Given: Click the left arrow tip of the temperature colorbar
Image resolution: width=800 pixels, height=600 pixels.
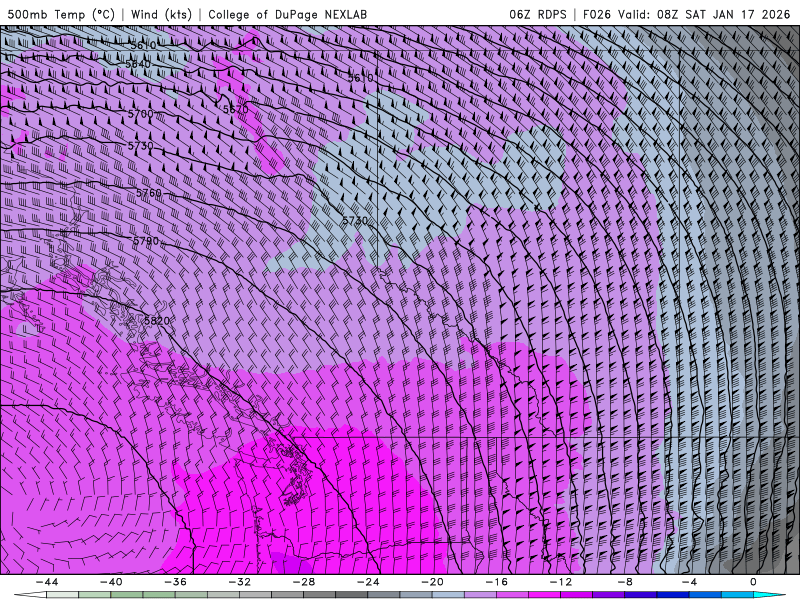Looking at the screenshot, I should point(20,595).
